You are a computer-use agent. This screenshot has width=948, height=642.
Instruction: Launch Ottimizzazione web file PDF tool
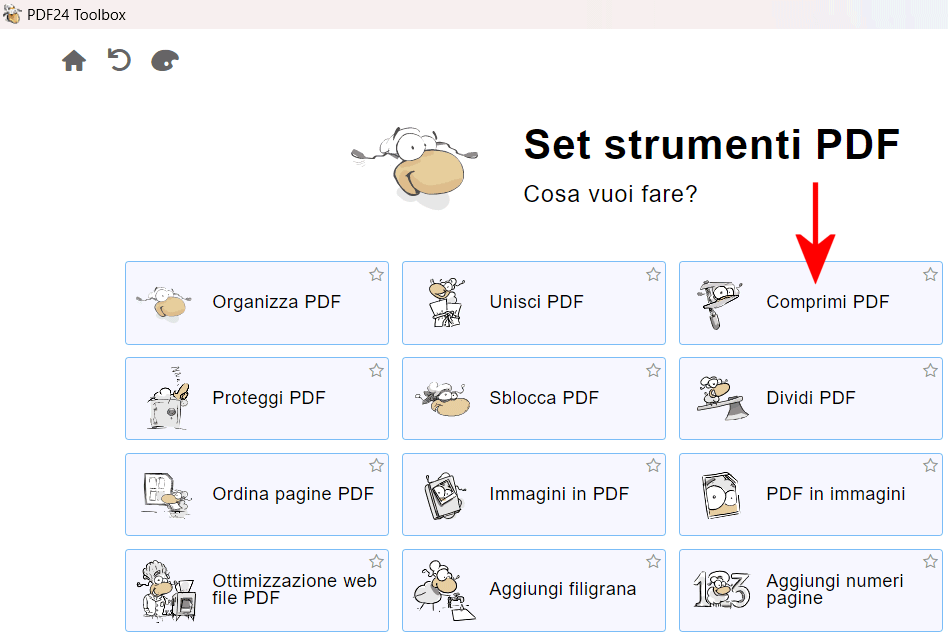pyautogui.click(x=257, y=590)
